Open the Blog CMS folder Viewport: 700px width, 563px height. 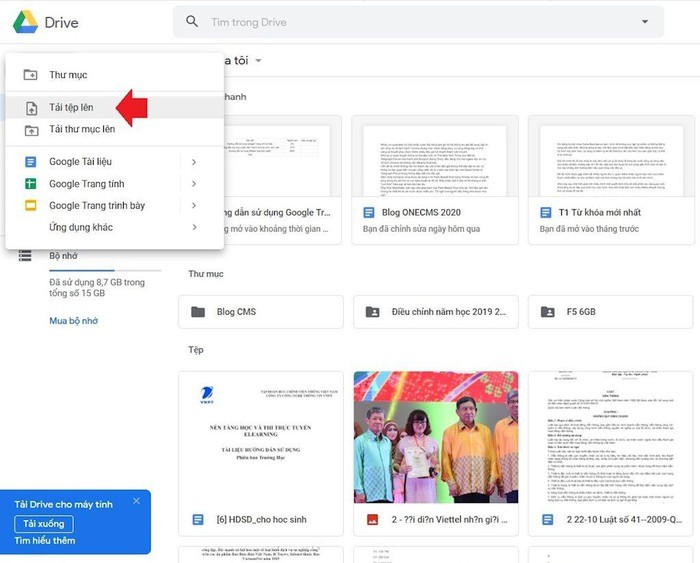pyautogui.click(x=236, y=312)
